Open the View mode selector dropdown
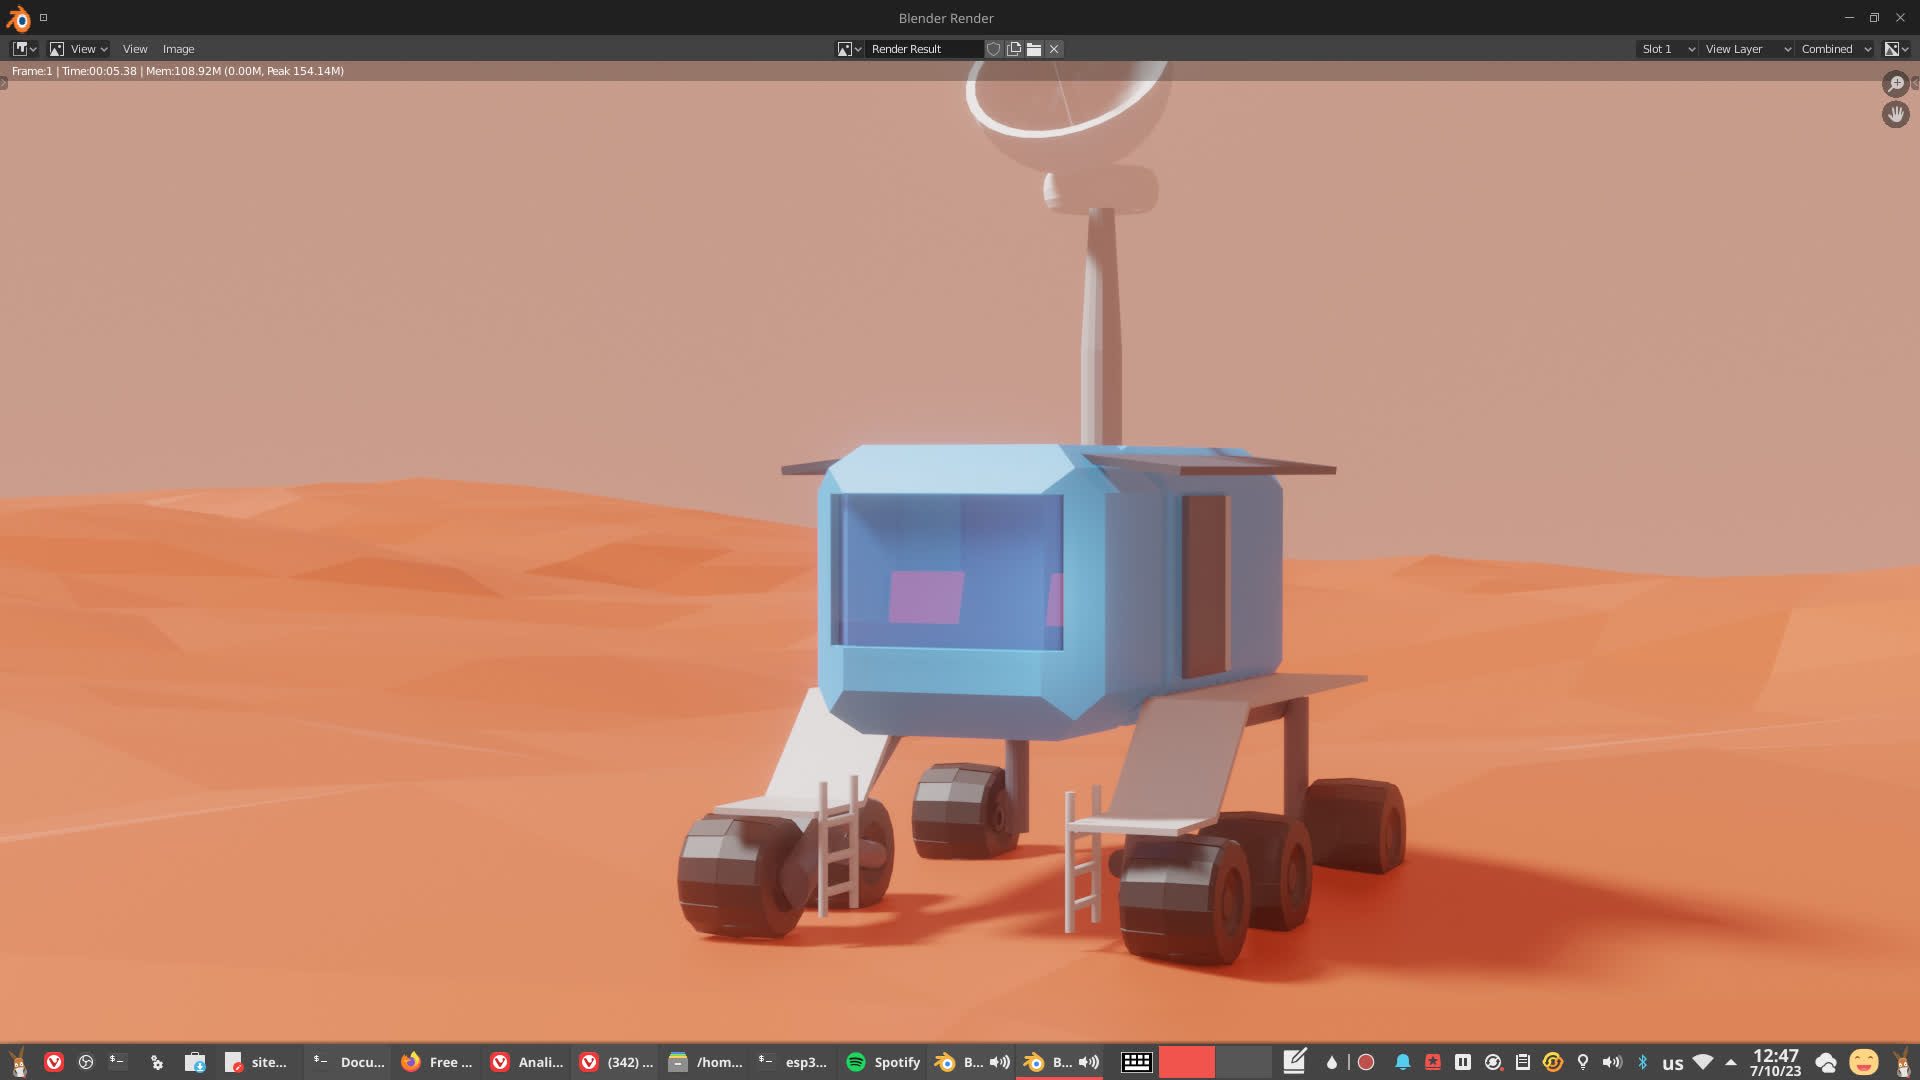 click(78, 49)
